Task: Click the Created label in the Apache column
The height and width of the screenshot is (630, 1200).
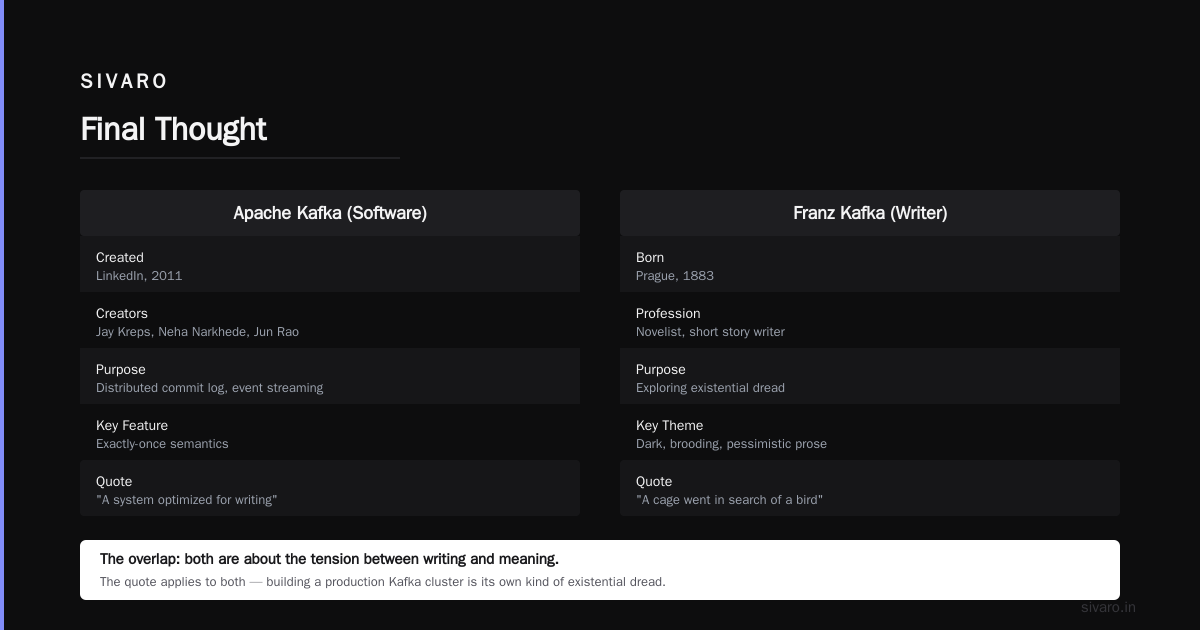Action: (x=120, y=257)
